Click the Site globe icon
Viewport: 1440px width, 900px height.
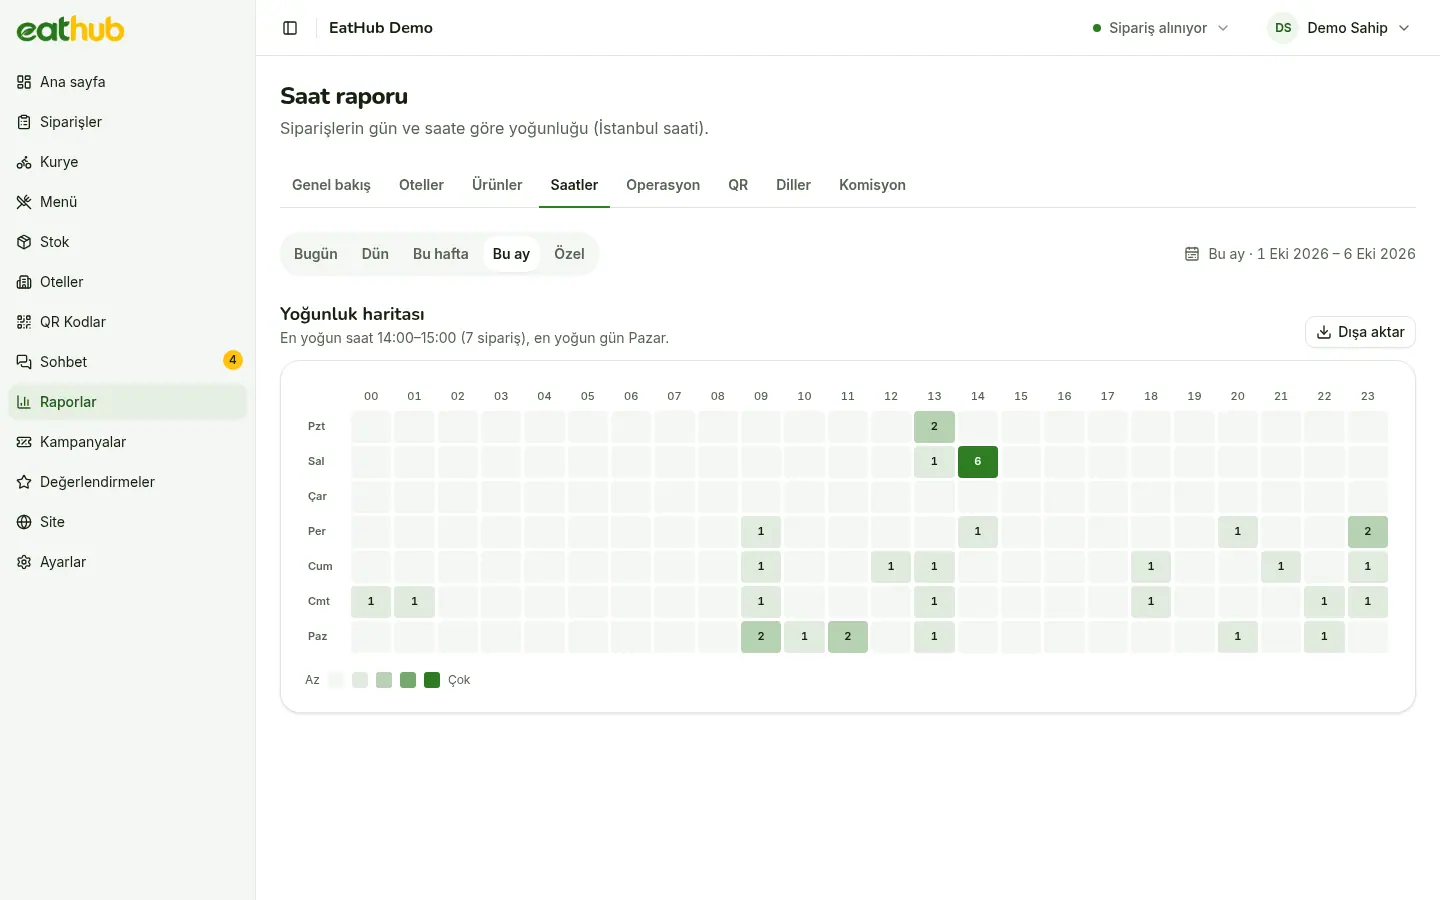tap(24, 522)
